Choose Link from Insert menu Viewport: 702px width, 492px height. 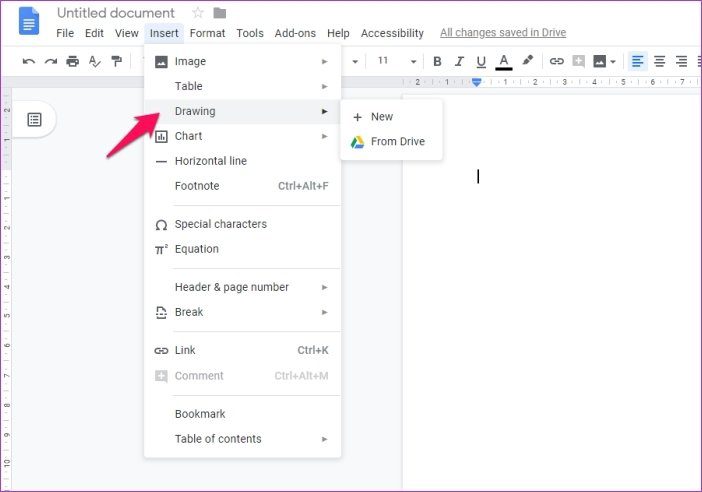242,350
